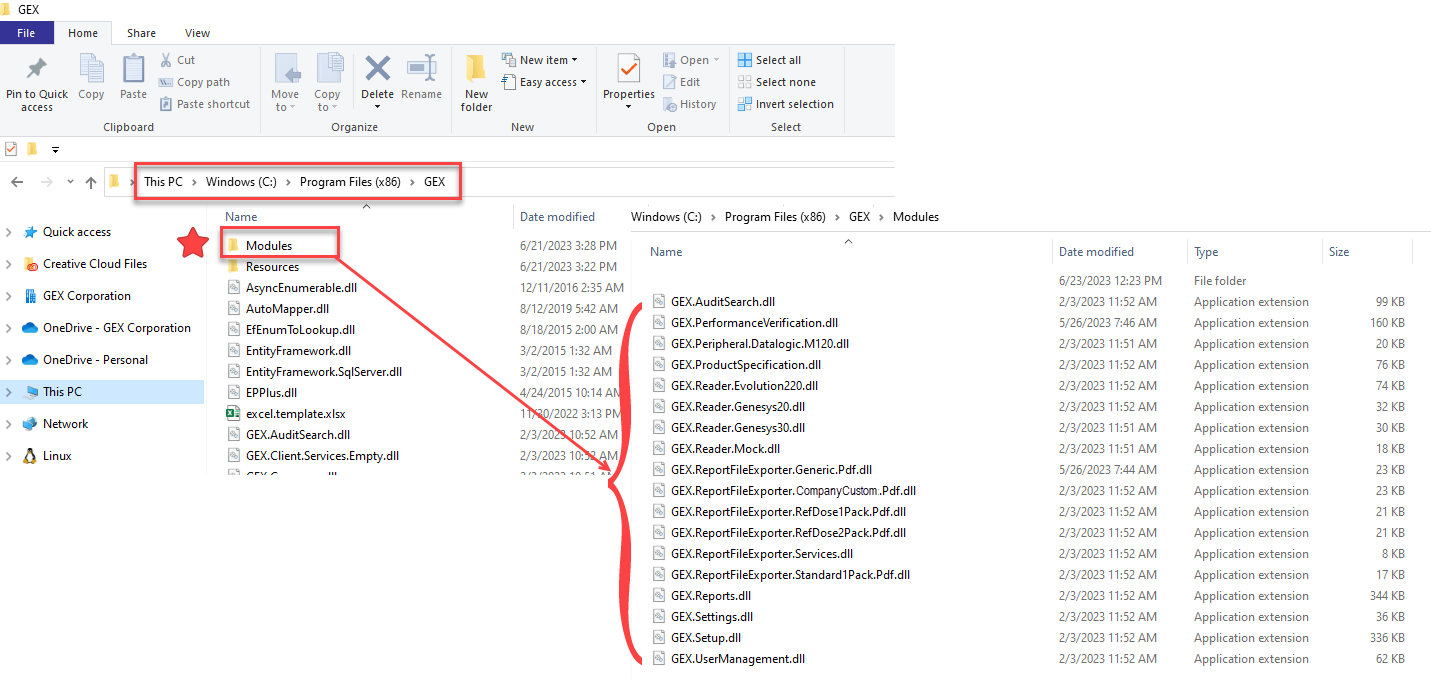Image resolution: width=1431 pixels, height=679 pixels.
Task: Click Program Files (x86) in the red-boxed address bar
Action: [x=350, y=182]
